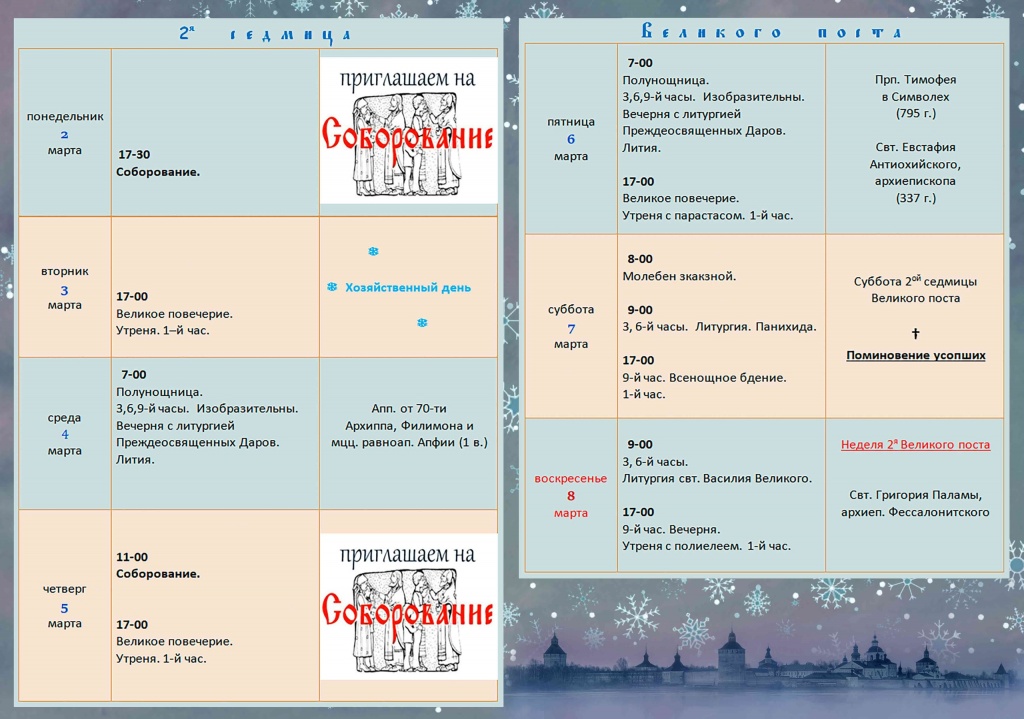This screenshot has width=1024, height=719.
Task: Select the "вторник 3 марта" day cell
Action: click(x=65, y=288)
